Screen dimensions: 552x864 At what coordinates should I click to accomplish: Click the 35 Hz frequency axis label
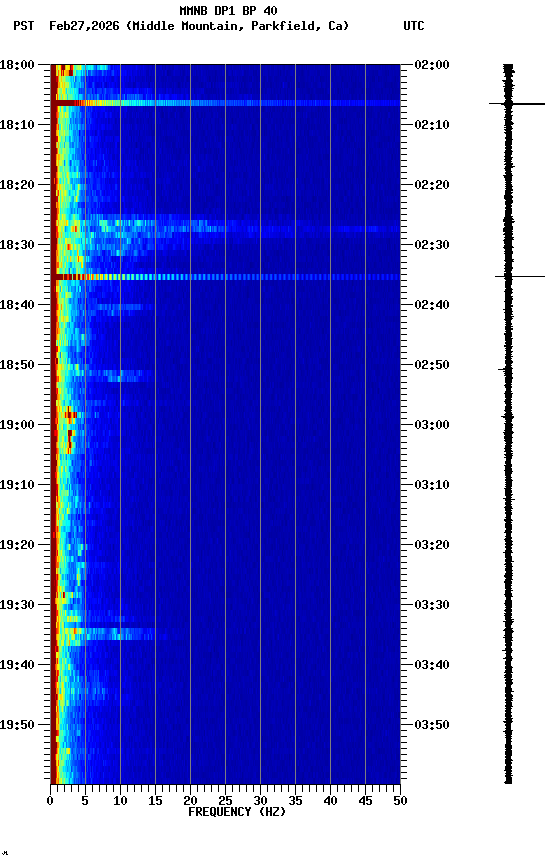coord(295,801)
